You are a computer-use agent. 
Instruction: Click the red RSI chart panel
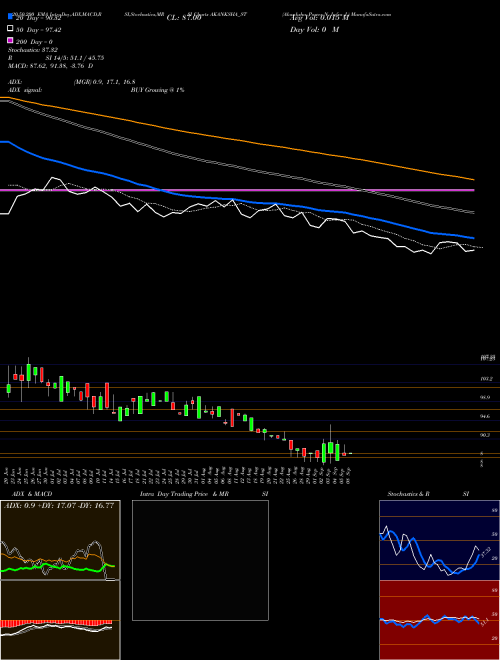pyautogui.click(x=439, y=620)
